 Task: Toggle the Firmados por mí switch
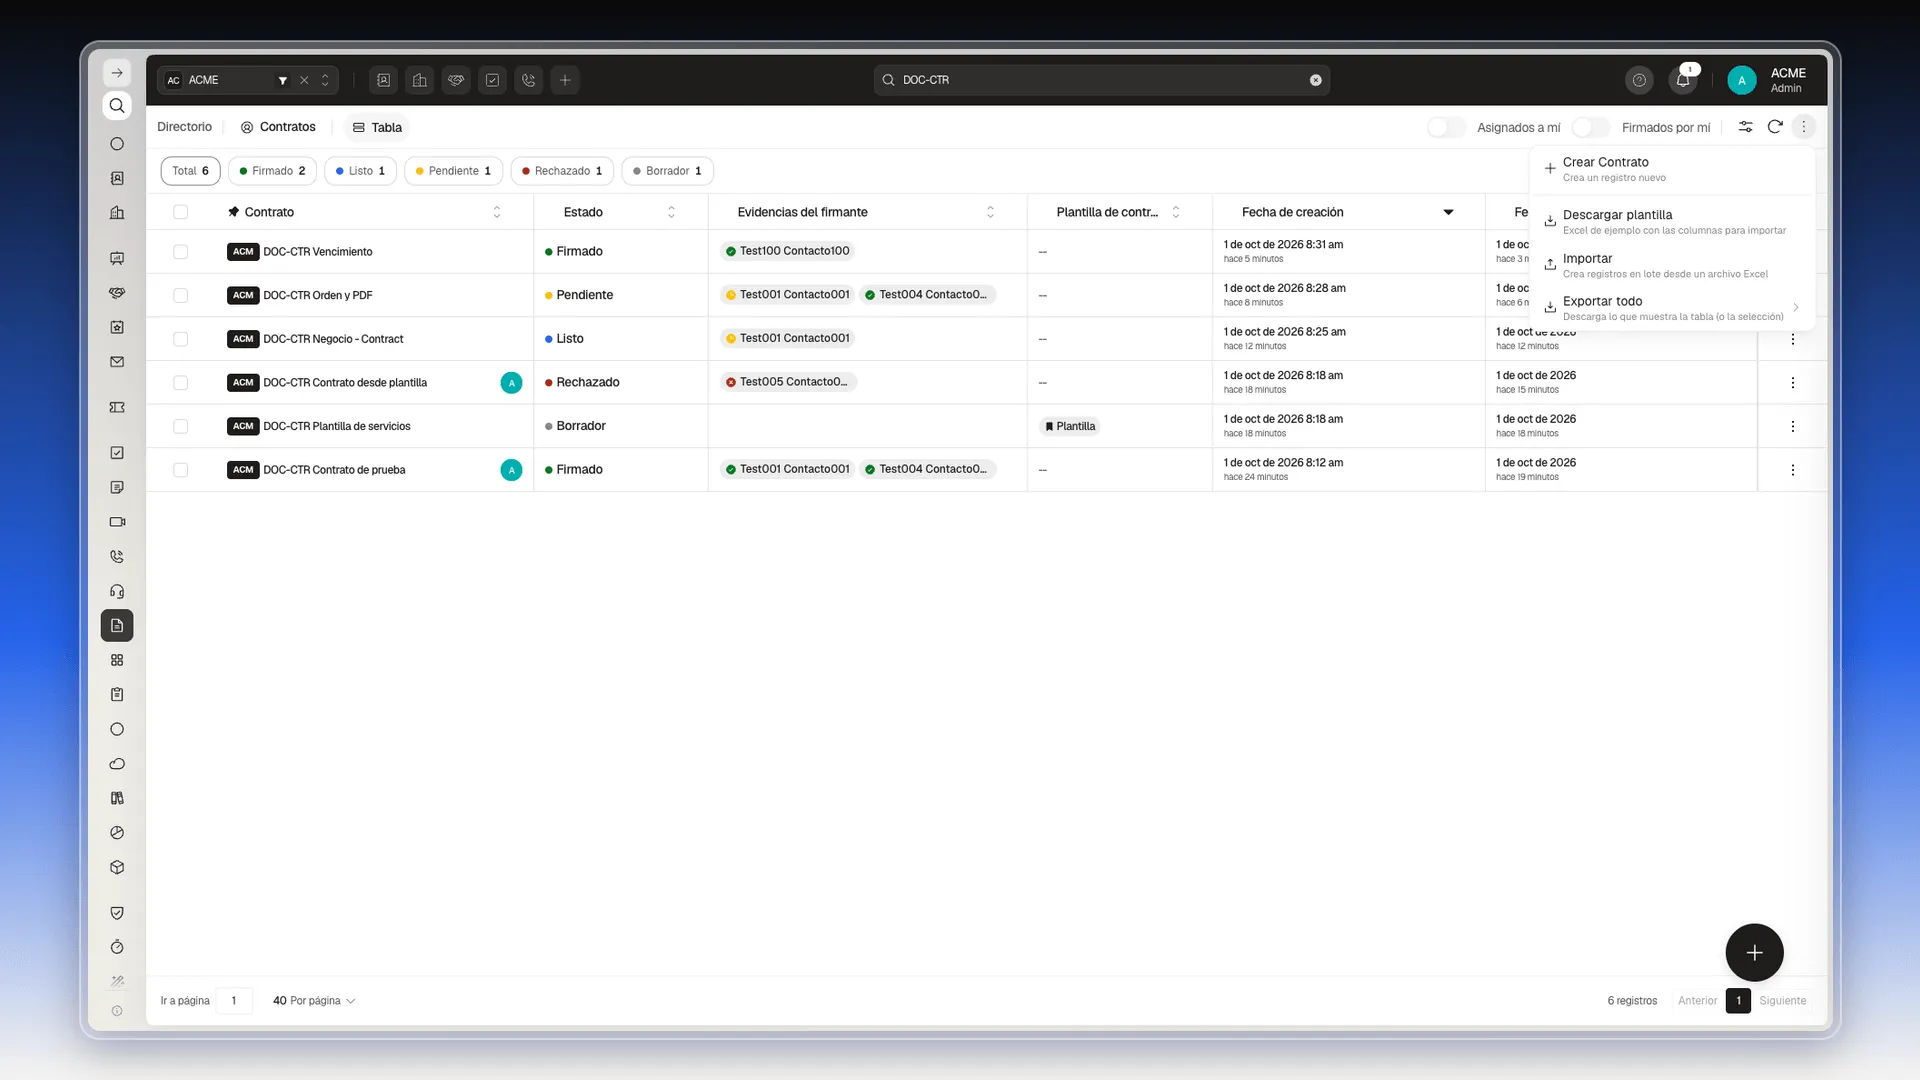click(1590, 127)
